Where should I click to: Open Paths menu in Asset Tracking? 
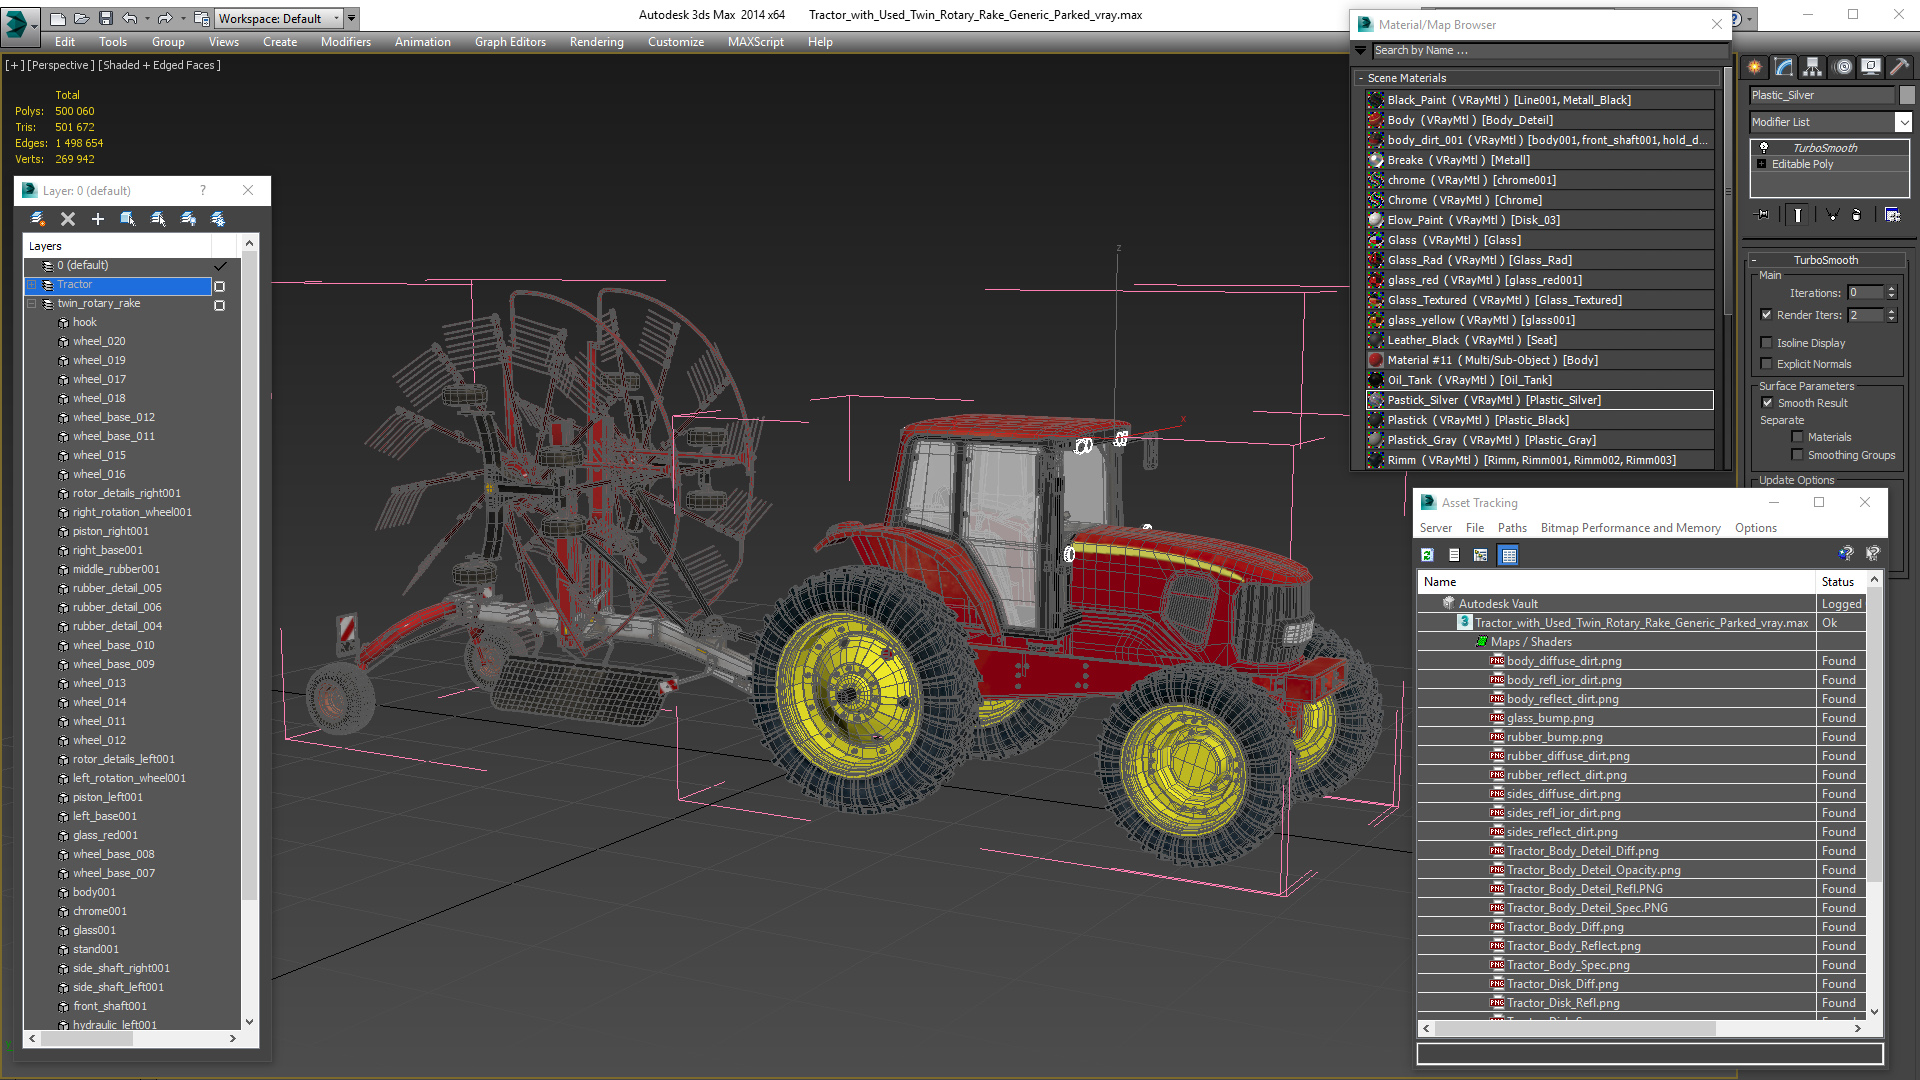point(1512,528)
